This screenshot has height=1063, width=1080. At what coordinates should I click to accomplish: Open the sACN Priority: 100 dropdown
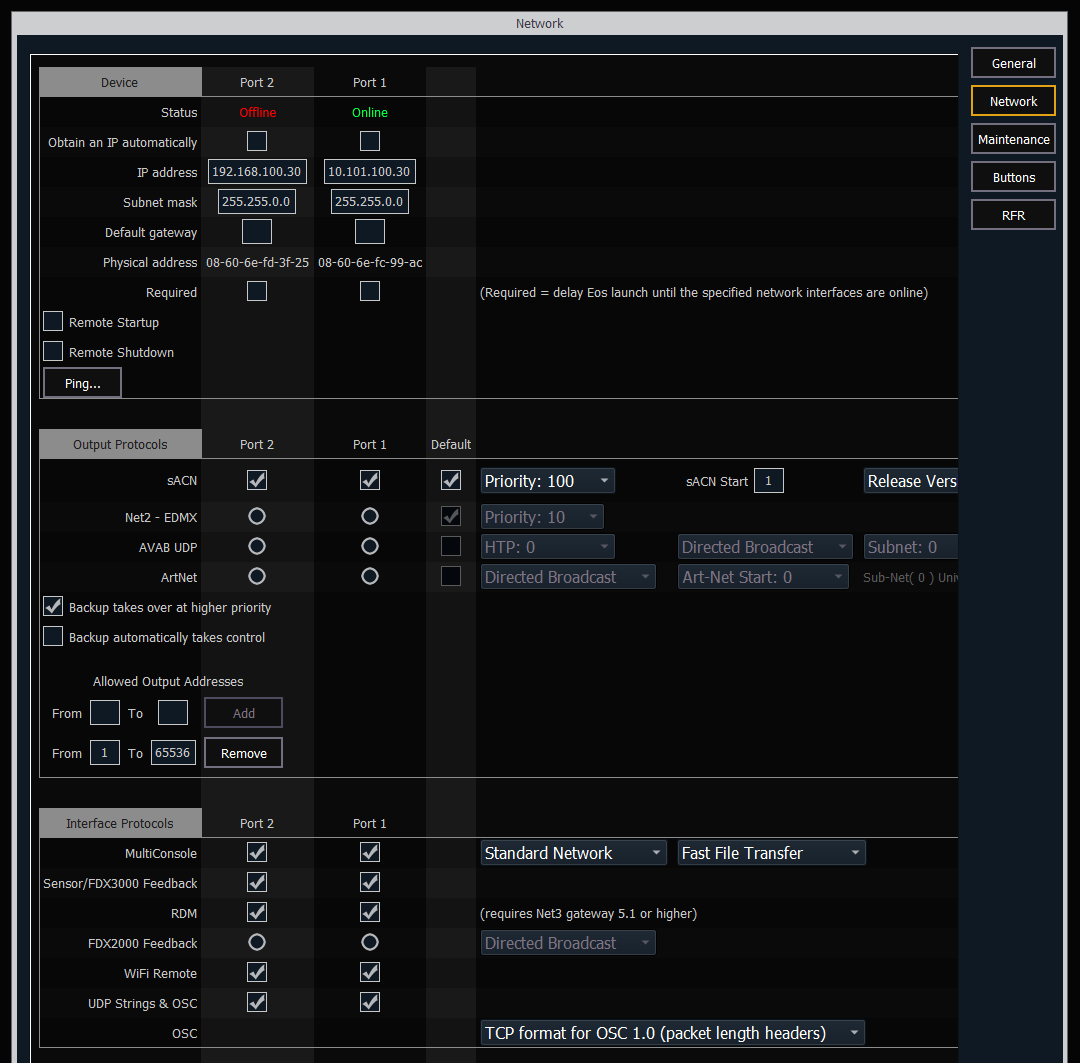[547, 480]
